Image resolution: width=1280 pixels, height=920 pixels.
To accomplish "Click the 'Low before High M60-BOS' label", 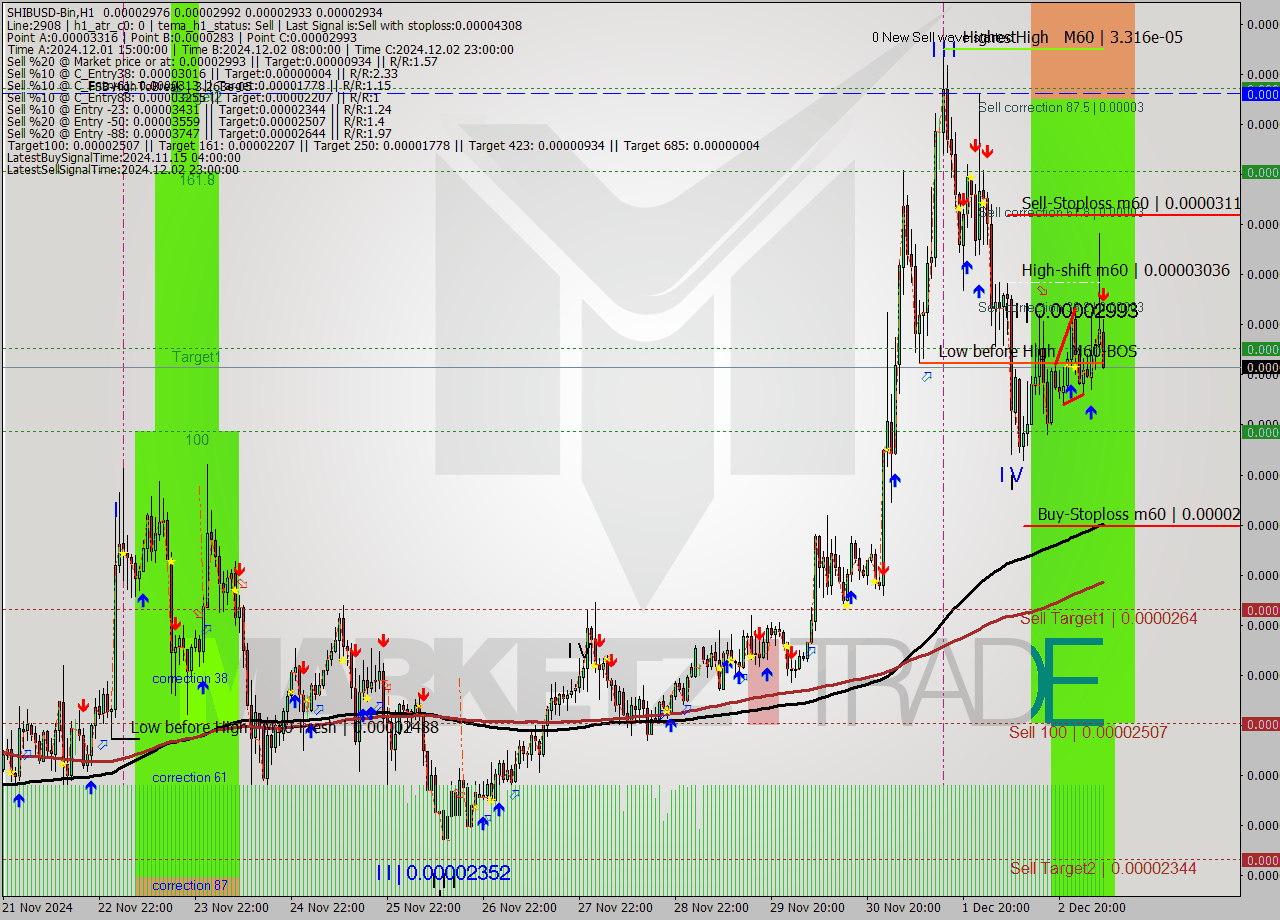I will coord(1037,352).
